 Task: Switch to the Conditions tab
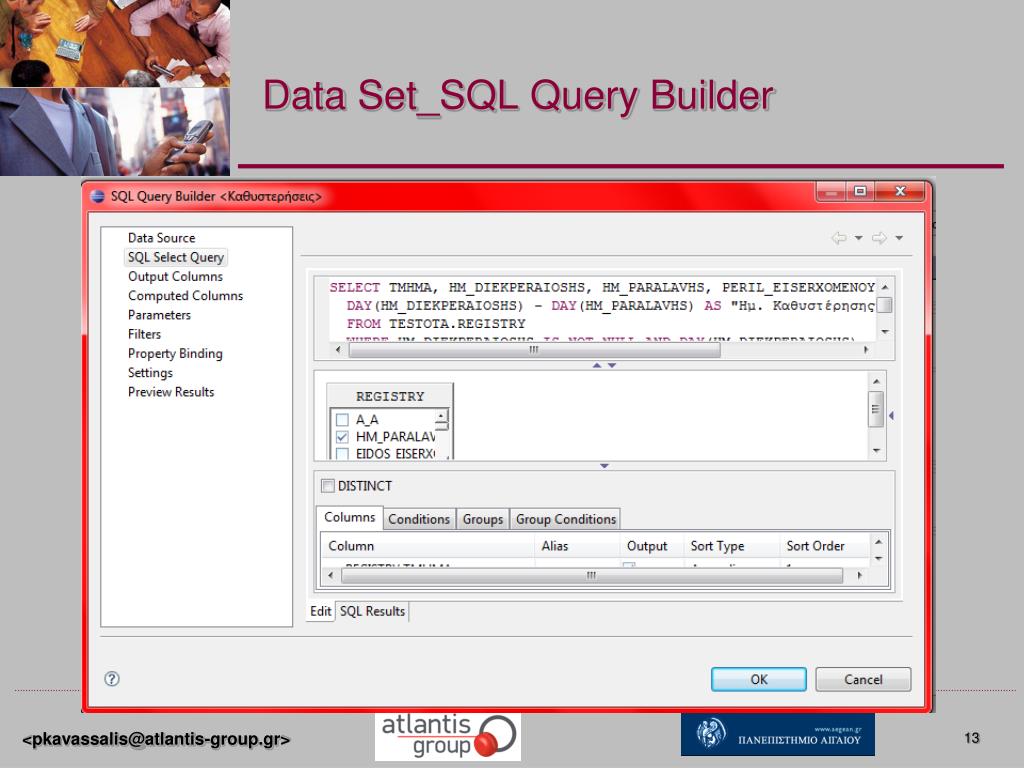pyautogui.click(x=418, y=519)
